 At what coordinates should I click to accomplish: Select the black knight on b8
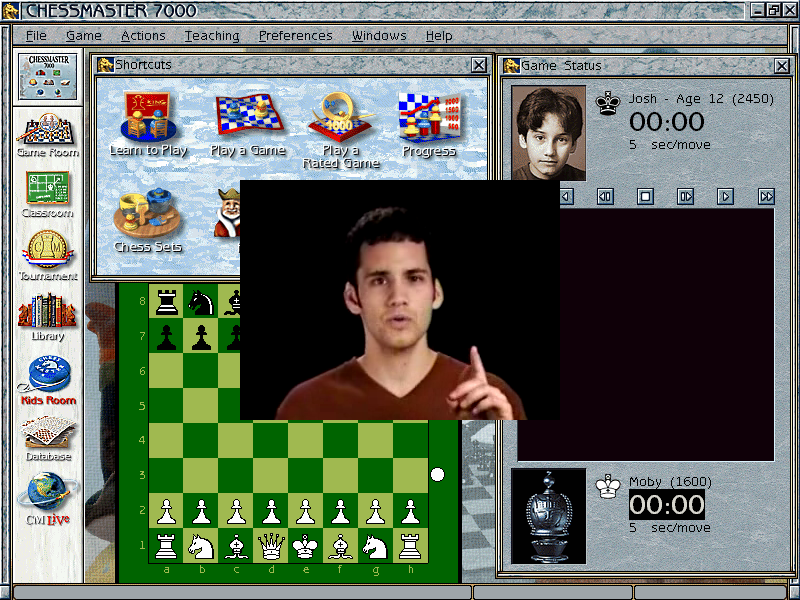201,302
